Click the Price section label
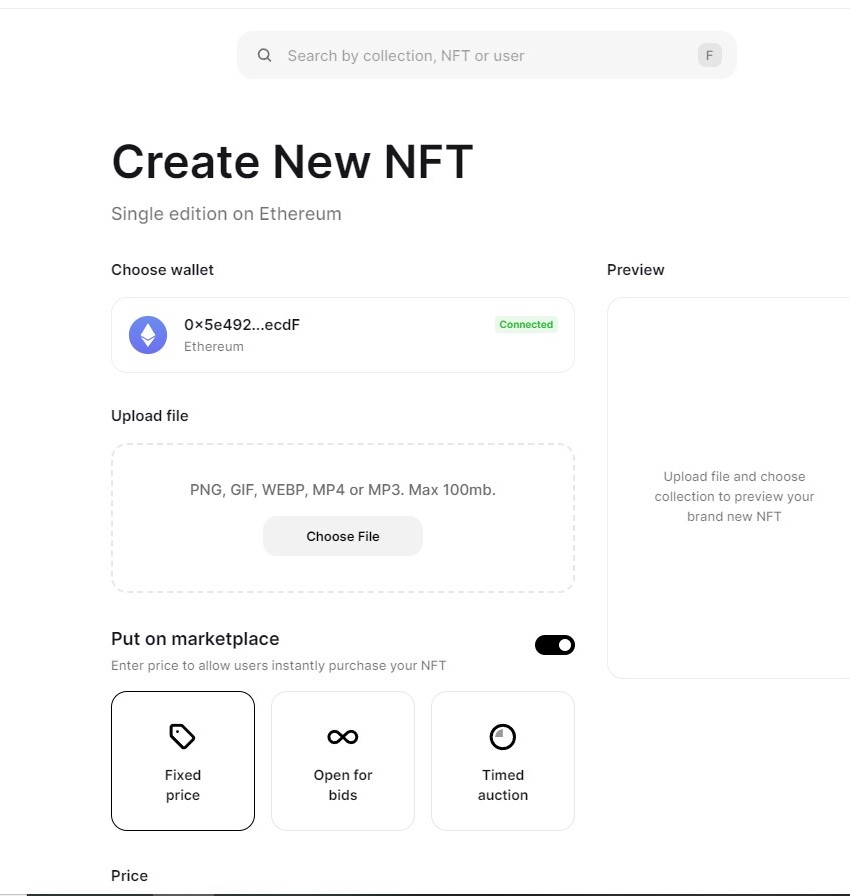Image resolution: width=850 pixels, height=896 pixels. 130,875
